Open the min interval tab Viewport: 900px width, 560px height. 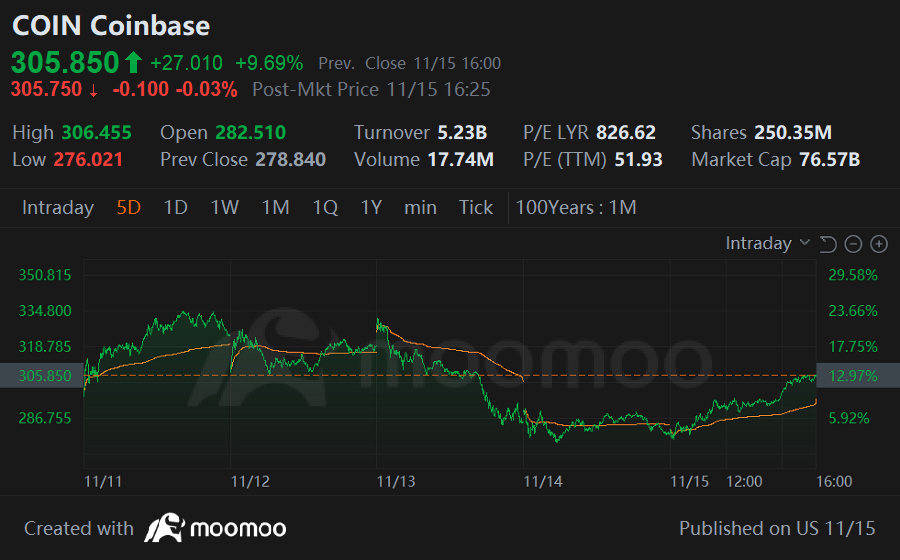click(x=420, y=207)
